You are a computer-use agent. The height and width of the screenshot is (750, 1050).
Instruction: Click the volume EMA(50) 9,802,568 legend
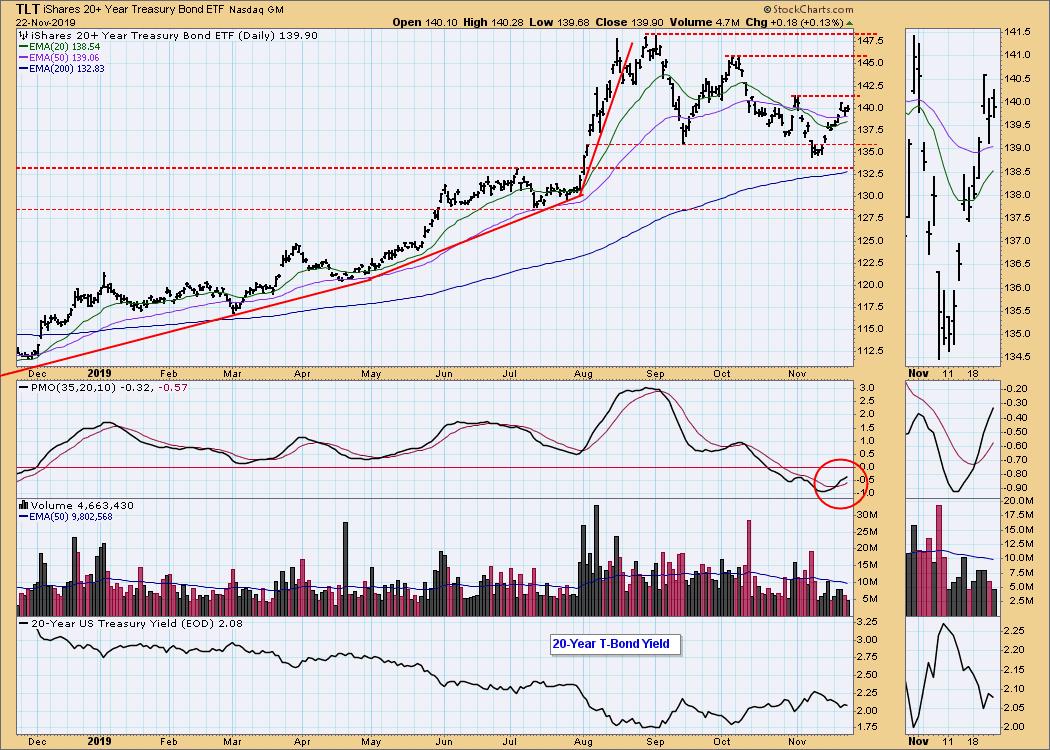pyautogui.click(x=66, y=516)
